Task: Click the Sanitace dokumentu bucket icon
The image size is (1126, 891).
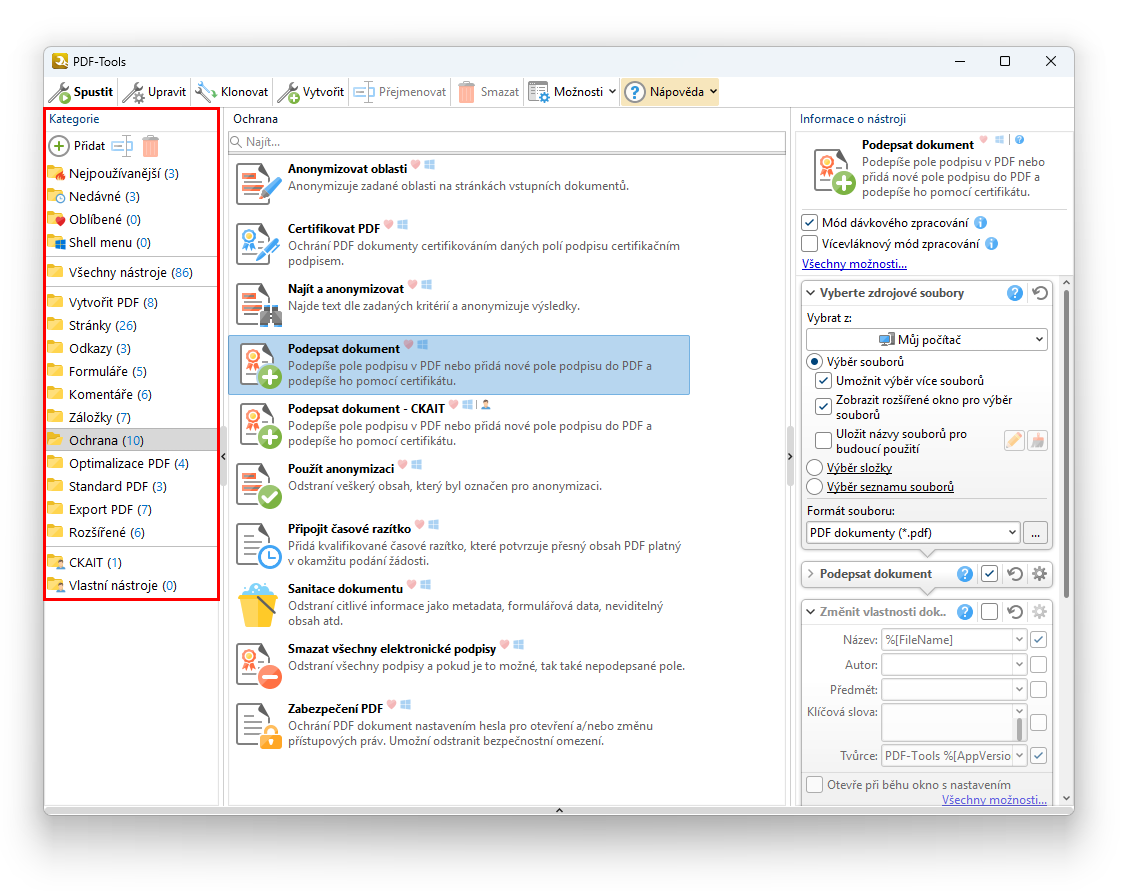Action: 259,605
